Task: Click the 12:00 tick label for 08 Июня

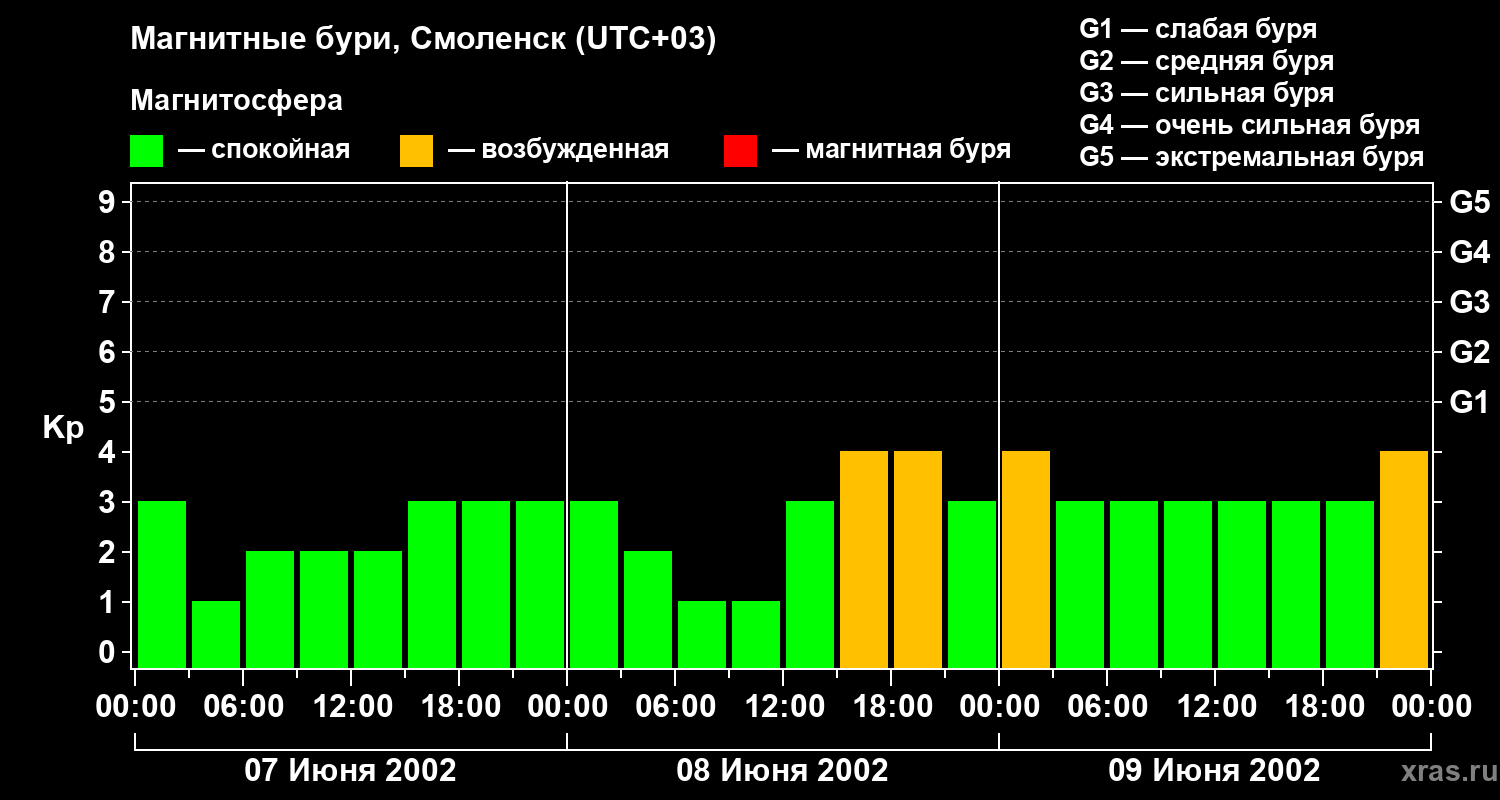Action: pos(783,707)
